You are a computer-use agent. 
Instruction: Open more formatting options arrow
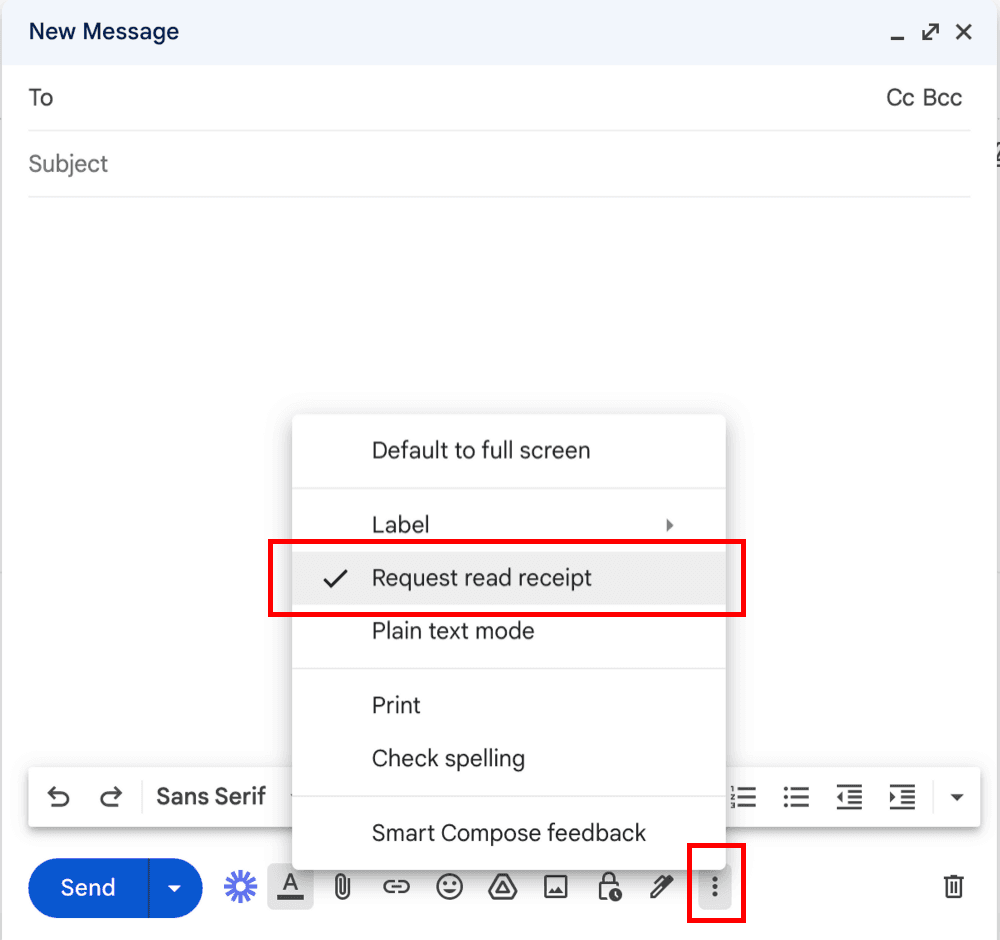point(956,797)
